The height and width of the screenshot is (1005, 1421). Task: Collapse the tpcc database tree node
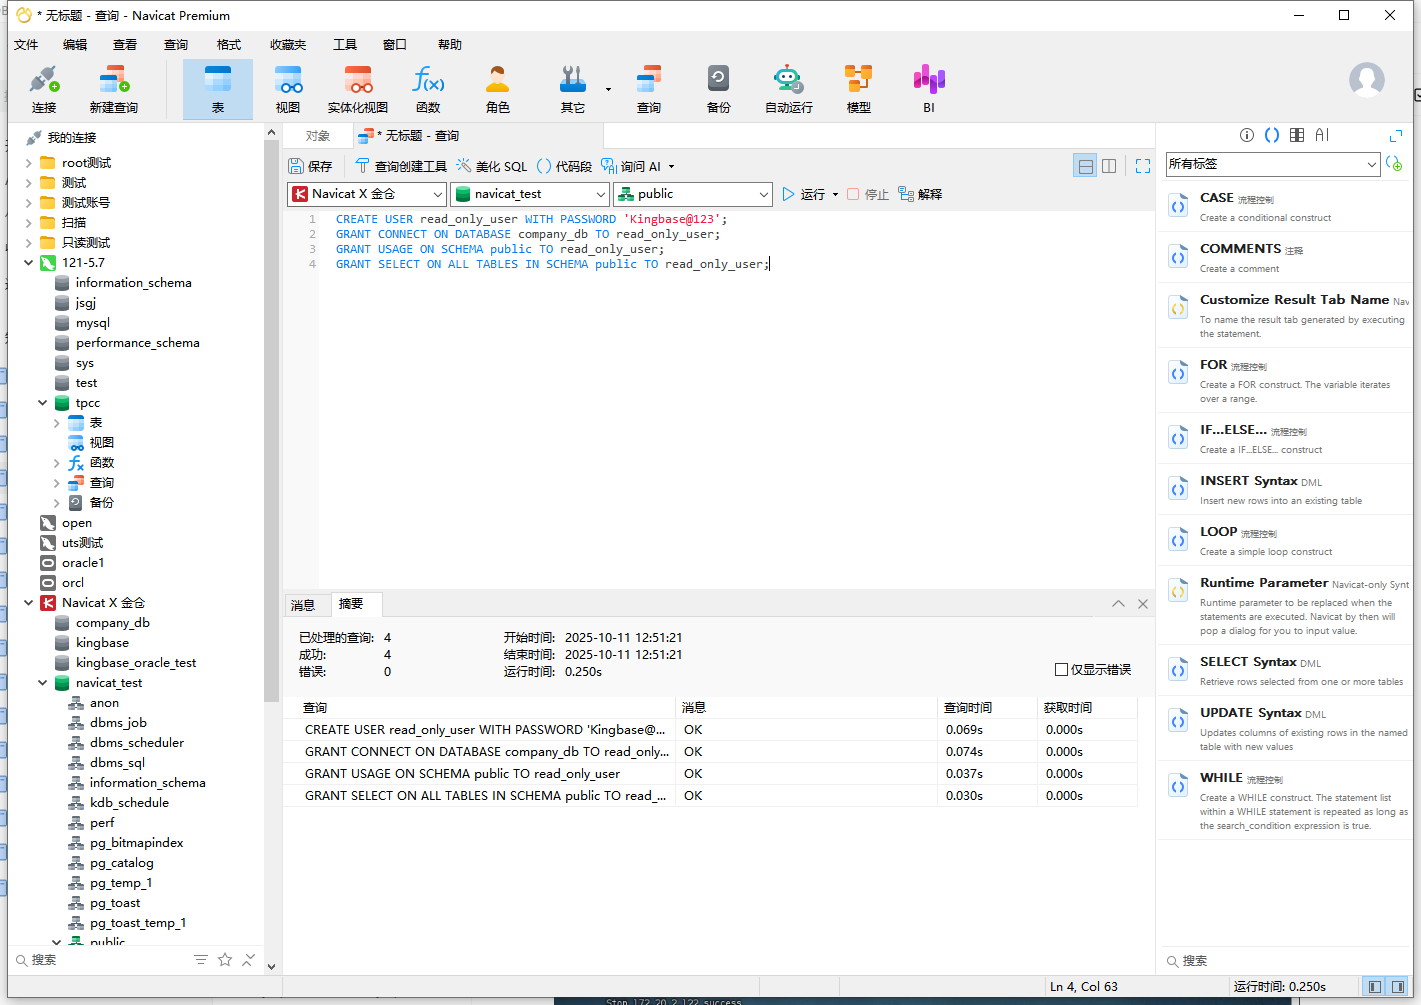coord(42,403)
